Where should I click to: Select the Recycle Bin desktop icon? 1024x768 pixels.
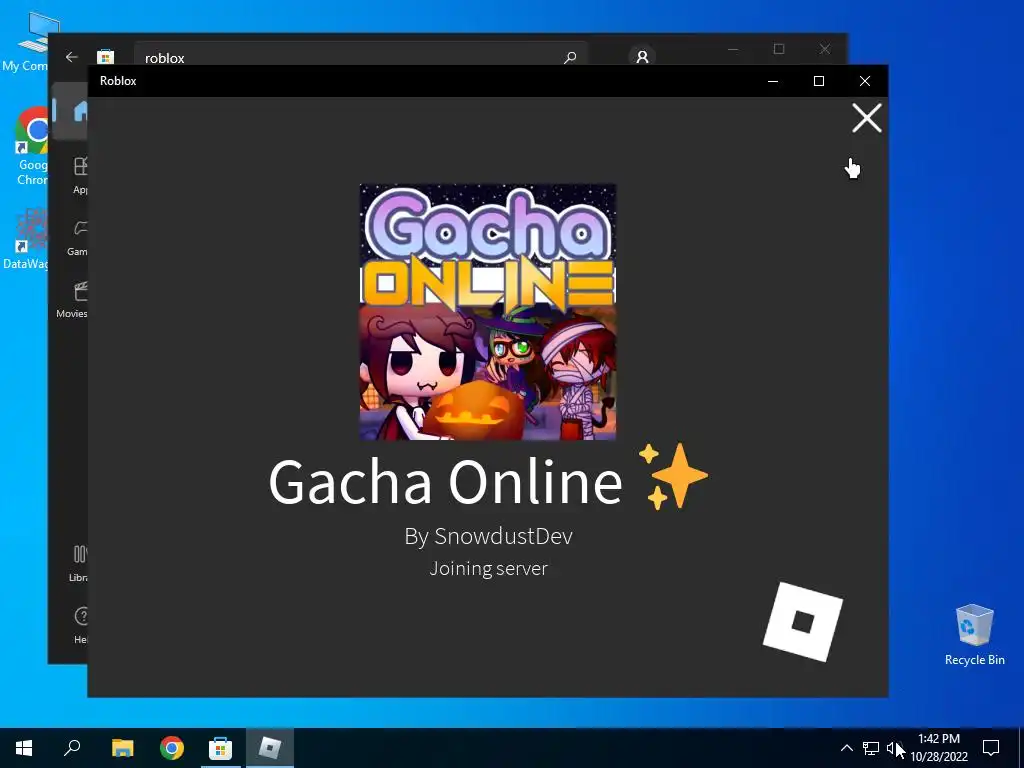point(974,635)
